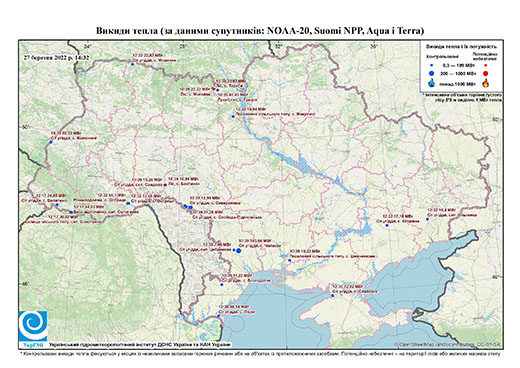Click the southernmost blue marker at 98.14 MW
The height and width of the screenshot is (368, 520).
(219, 316)
